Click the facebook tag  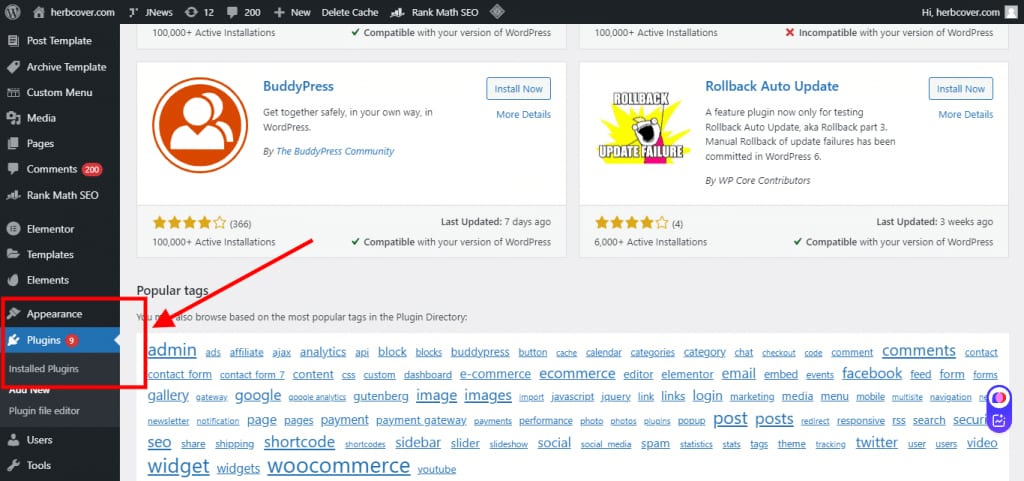point(872,373)
